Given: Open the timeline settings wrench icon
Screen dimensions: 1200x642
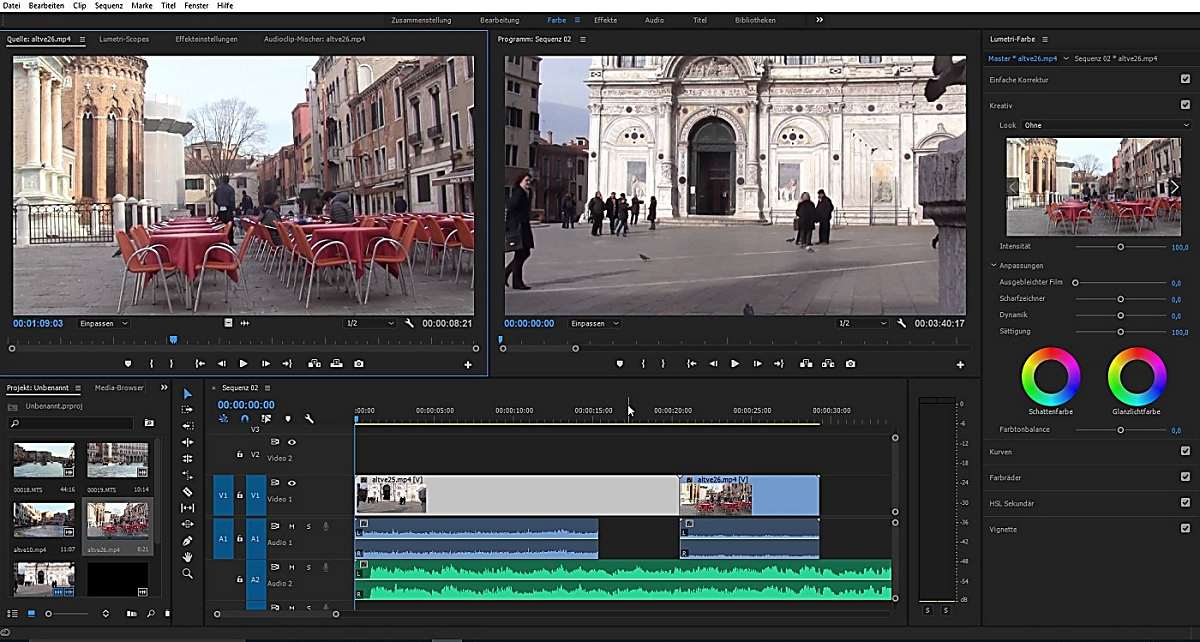Looking at the screenshot, I should tap(308, 418).
